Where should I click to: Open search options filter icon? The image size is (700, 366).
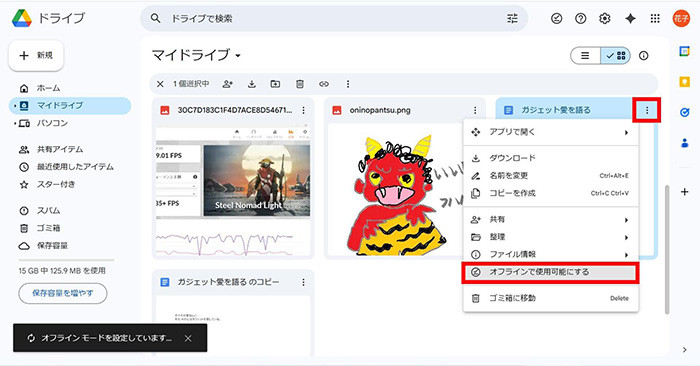click(512, 18)
